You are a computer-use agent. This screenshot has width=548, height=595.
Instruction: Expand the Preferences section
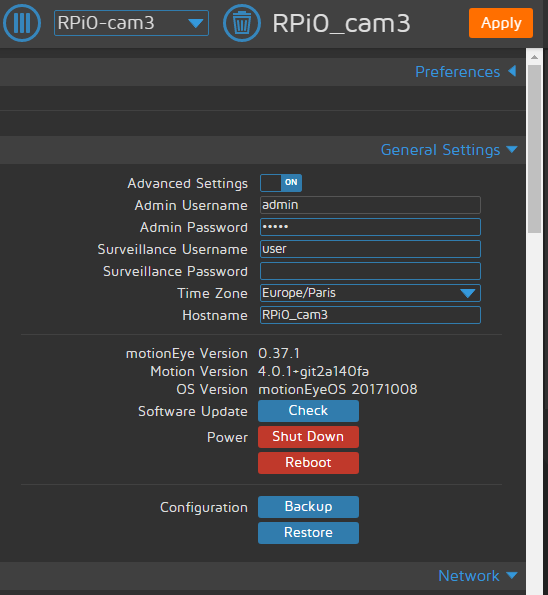[466, 72]
